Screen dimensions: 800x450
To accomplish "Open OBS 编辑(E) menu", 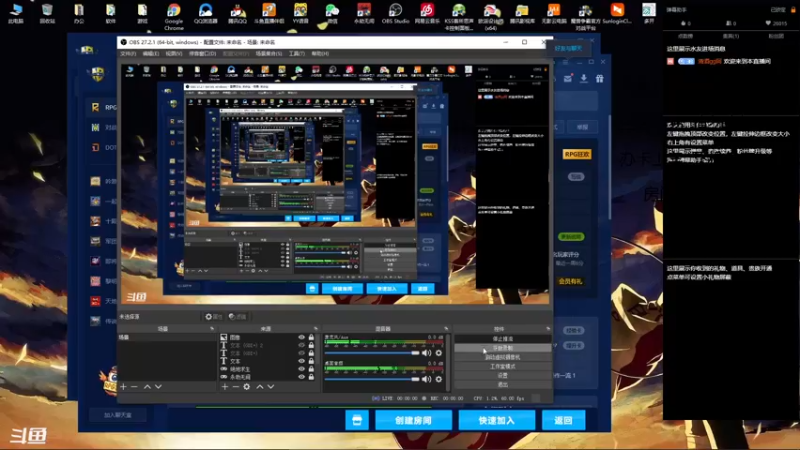I will coord(151,54).
